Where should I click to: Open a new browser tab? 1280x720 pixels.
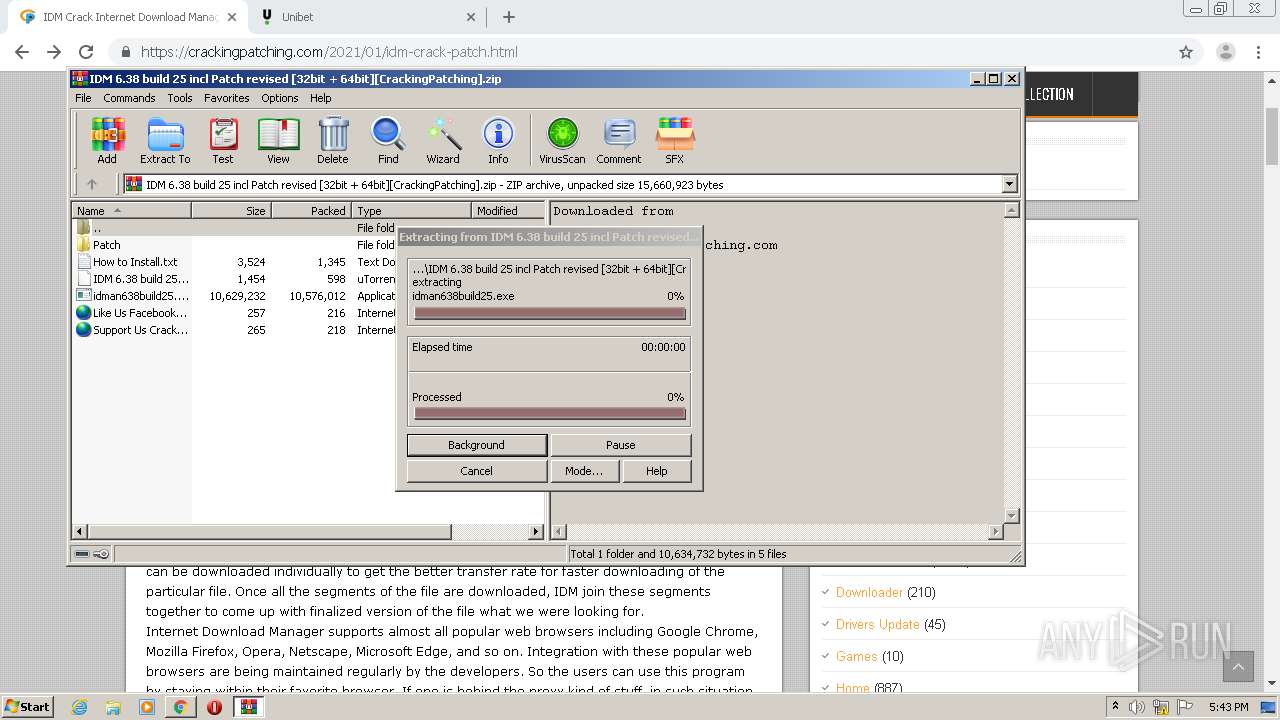(508, 17)
